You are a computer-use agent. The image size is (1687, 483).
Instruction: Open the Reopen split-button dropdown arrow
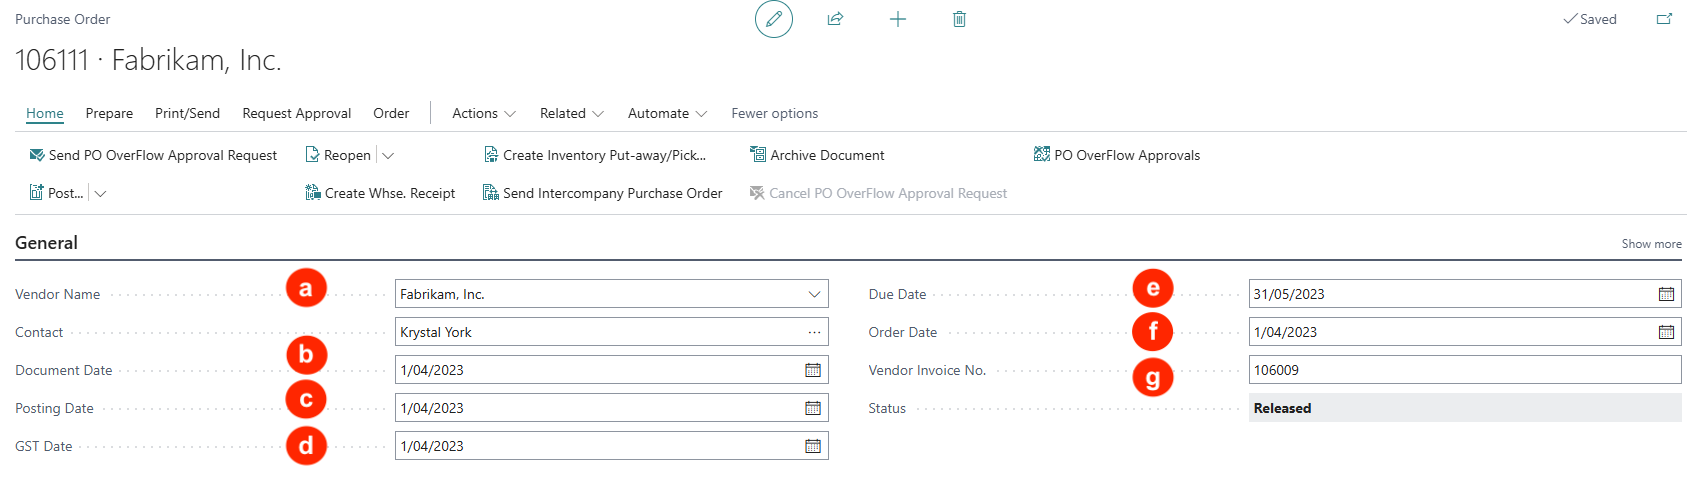(x=388, y=155)
